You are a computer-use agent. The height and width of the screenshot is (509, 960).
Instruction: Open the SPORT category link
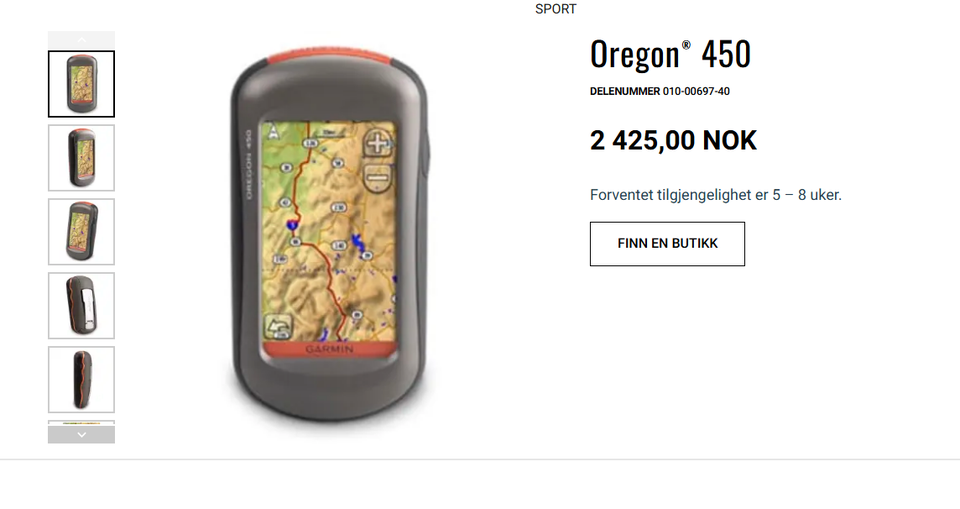pos(556,9)
